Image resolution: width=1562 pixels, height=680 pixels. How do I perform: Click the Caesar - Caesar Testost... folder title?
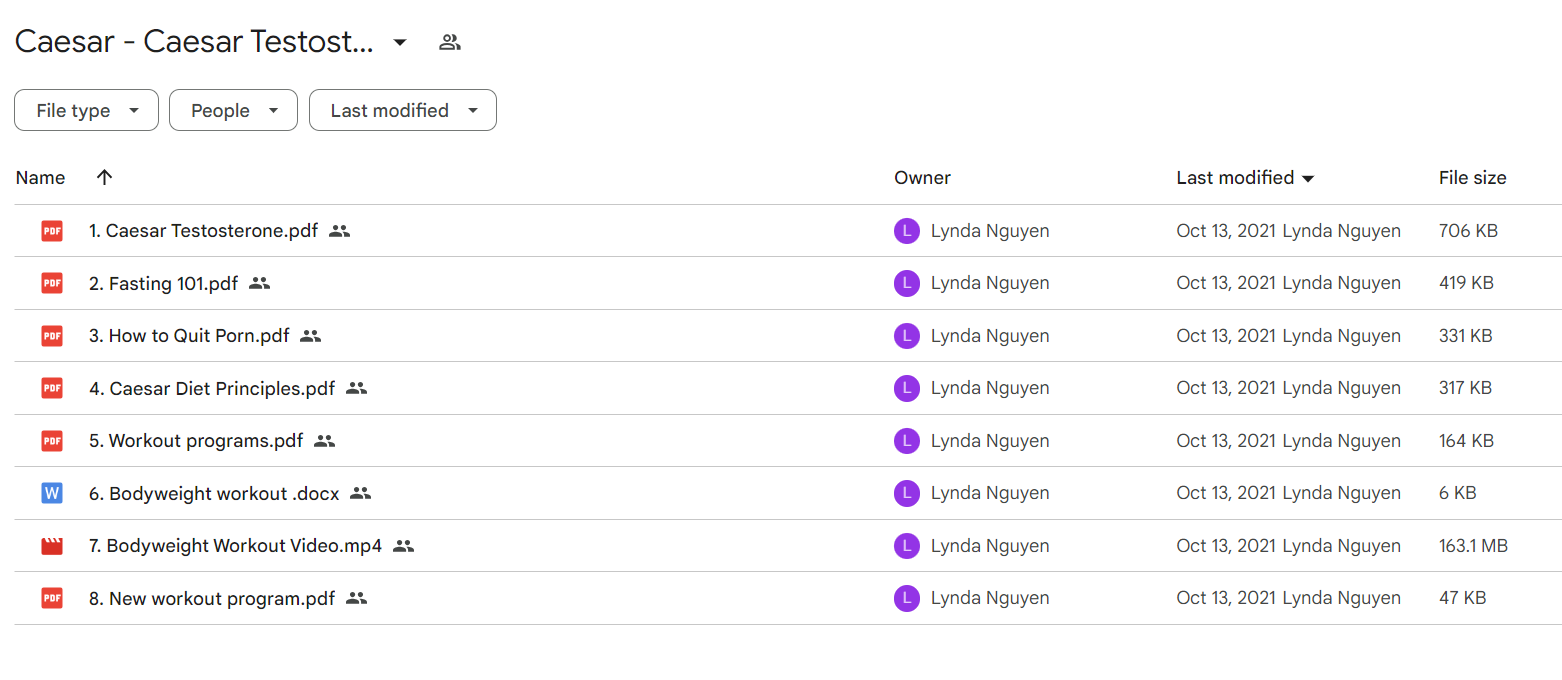(x=194, y=42)
